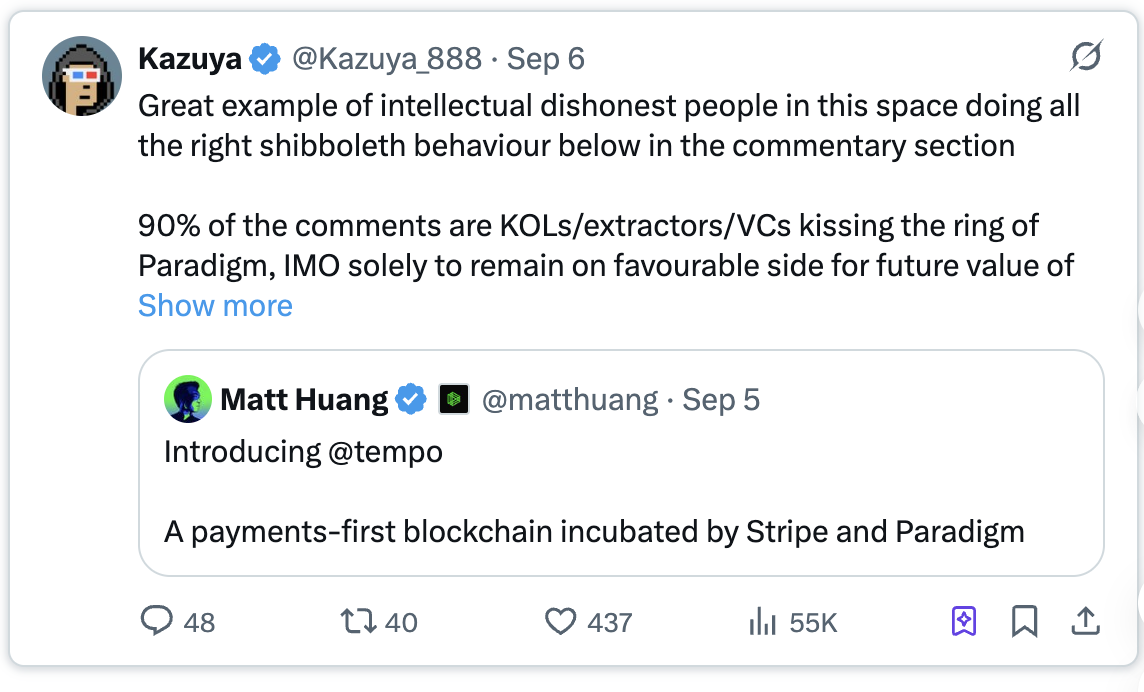Viewport: 1144px width, 692px height.
Task: Click the Matt Huang name
Action: click(x=304, y=400)
